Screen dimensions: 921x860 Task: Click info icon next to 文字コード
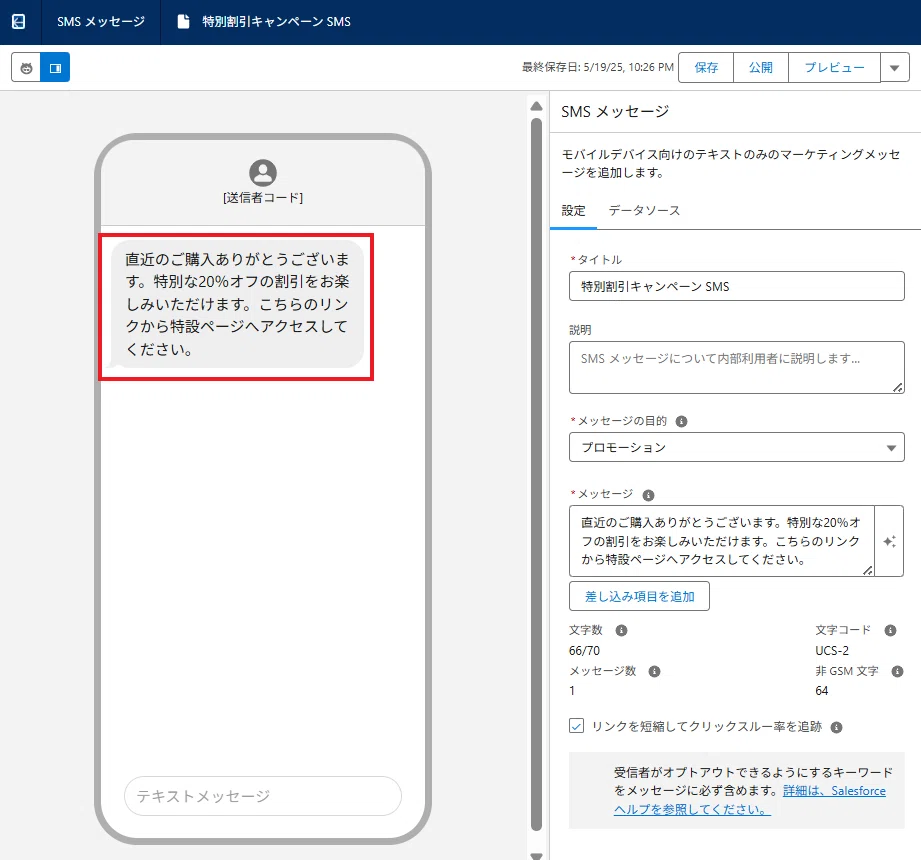pos(890,630)
